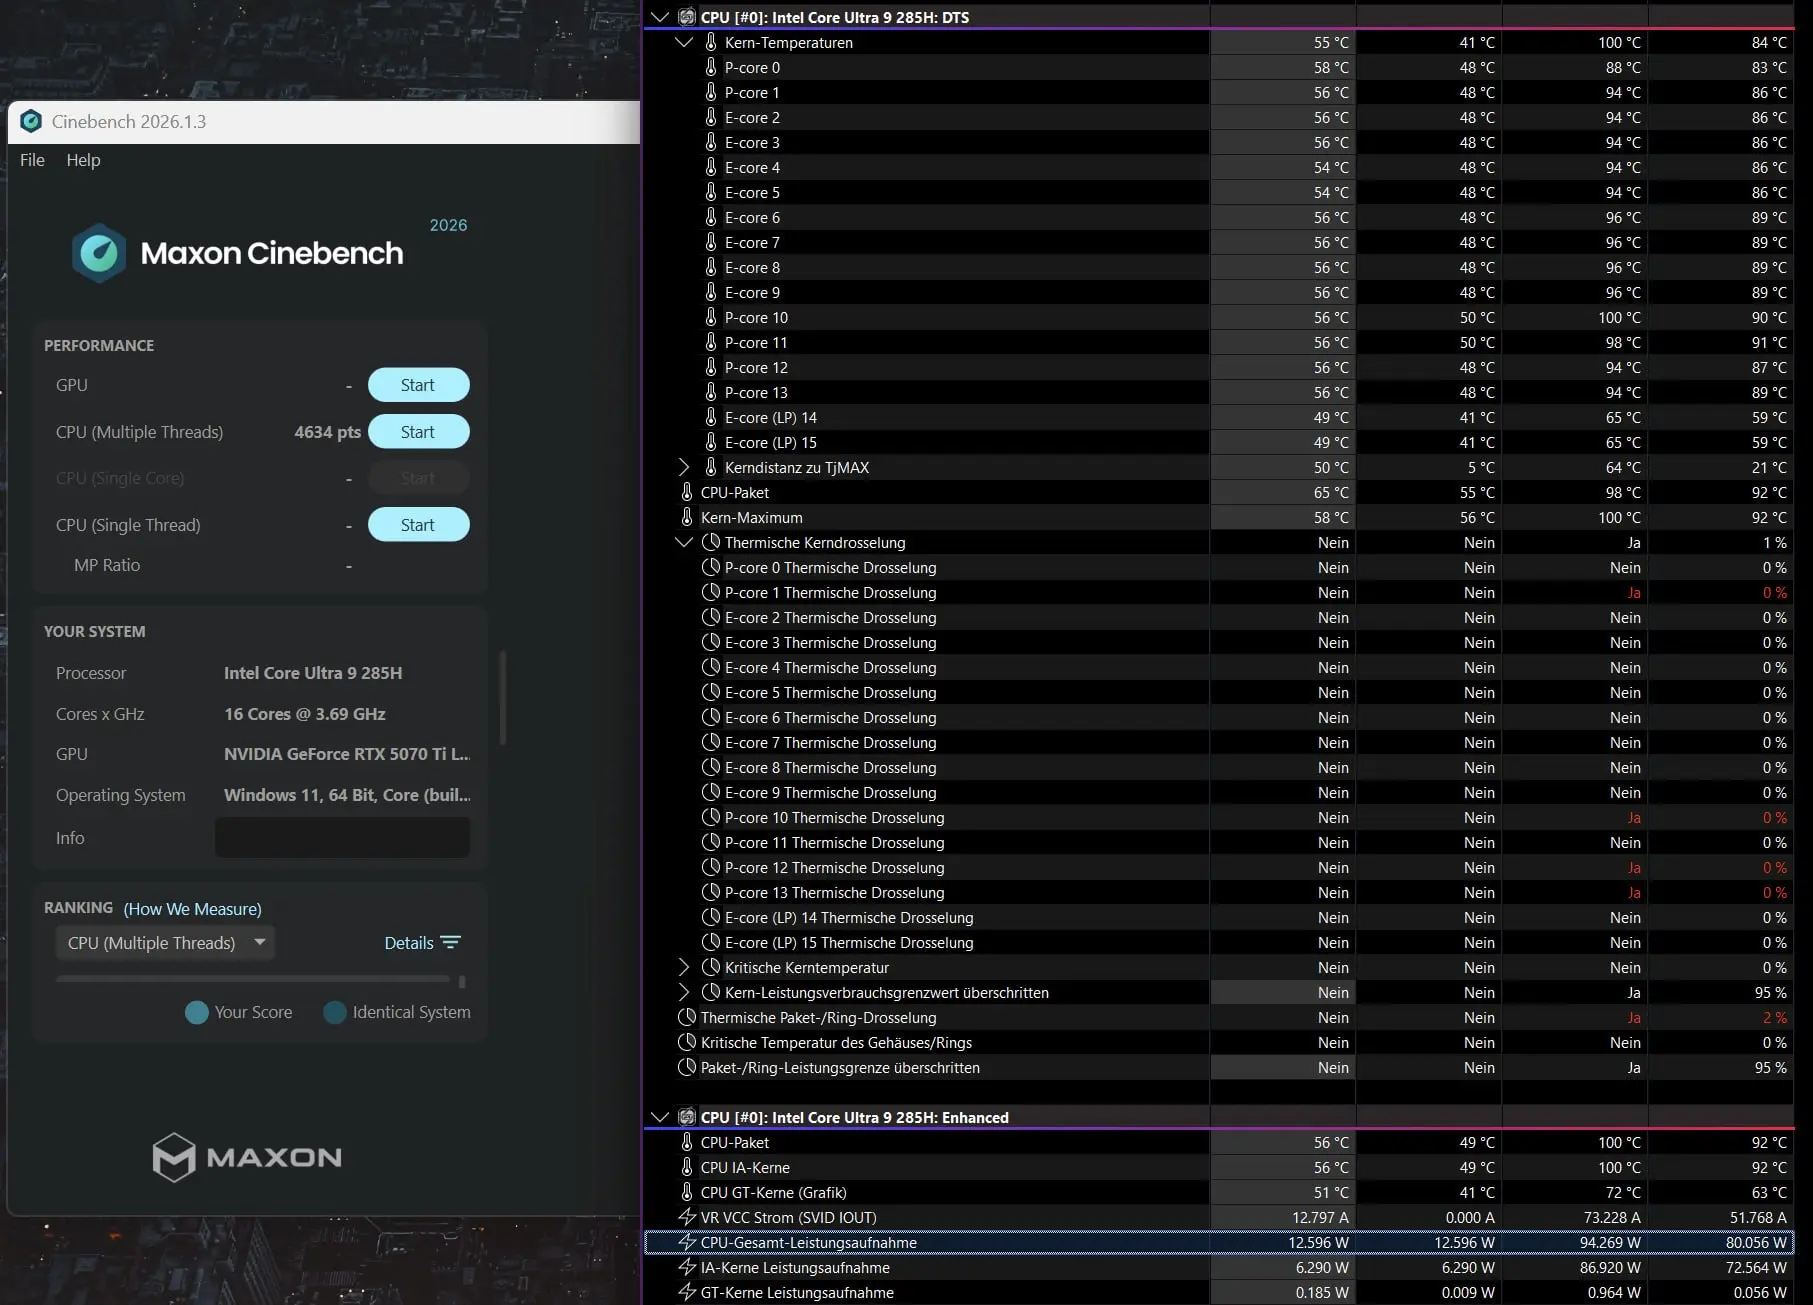Image resolution: width=1813 pixels, height=1305 pixels.
Task: Open the How We Measure link
Action: pos(192,909)
